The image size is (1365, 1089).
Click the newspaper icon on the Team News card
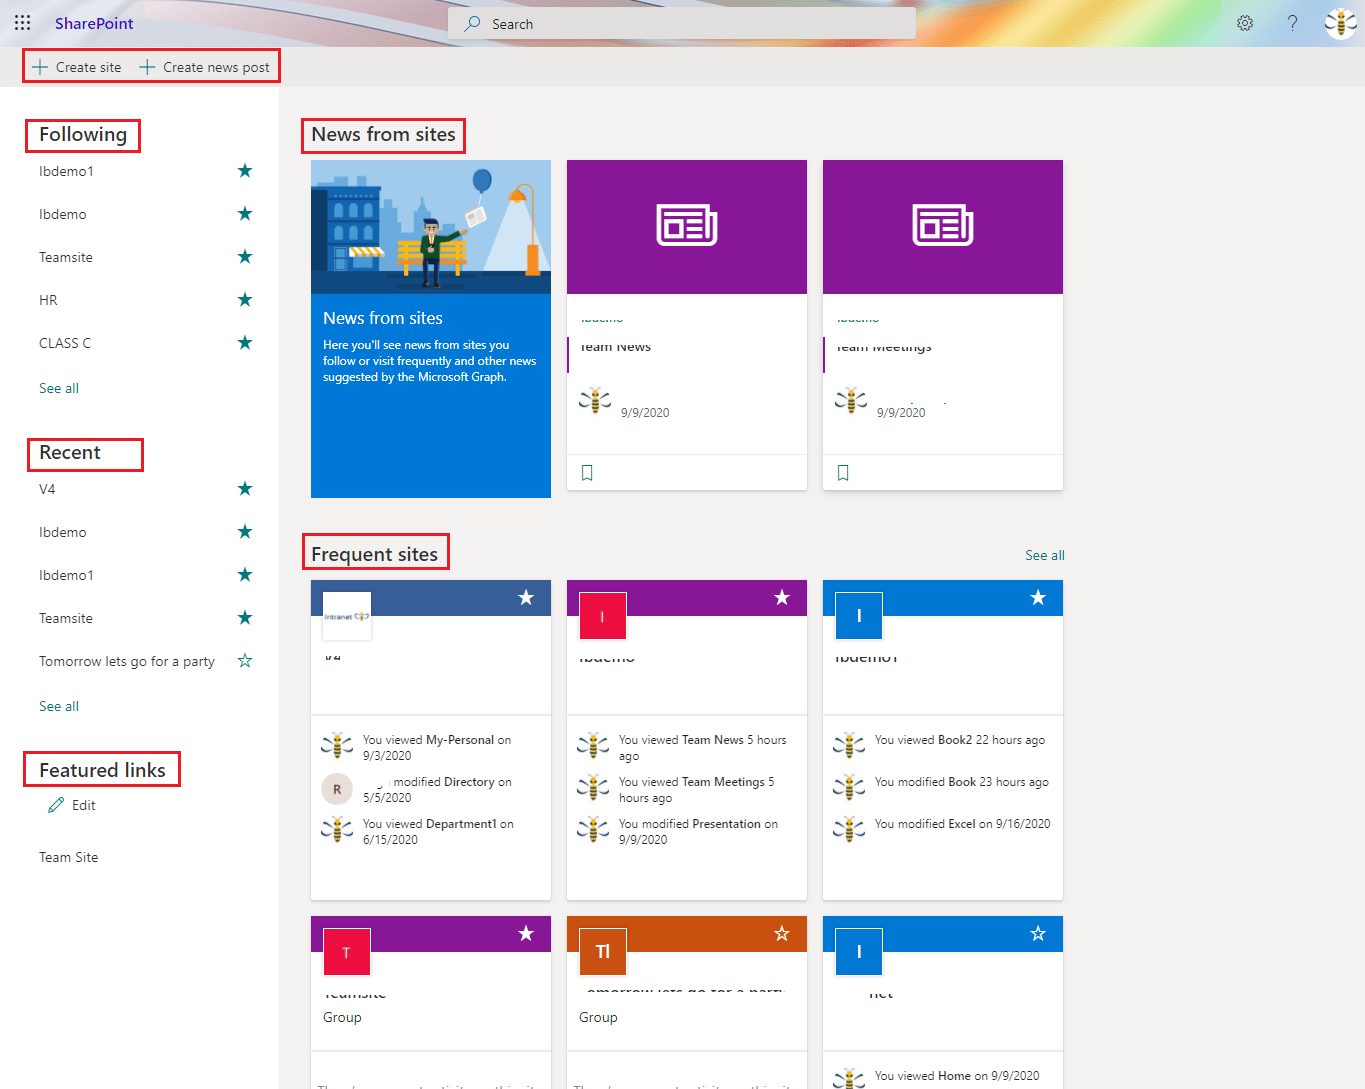[686, 226]
